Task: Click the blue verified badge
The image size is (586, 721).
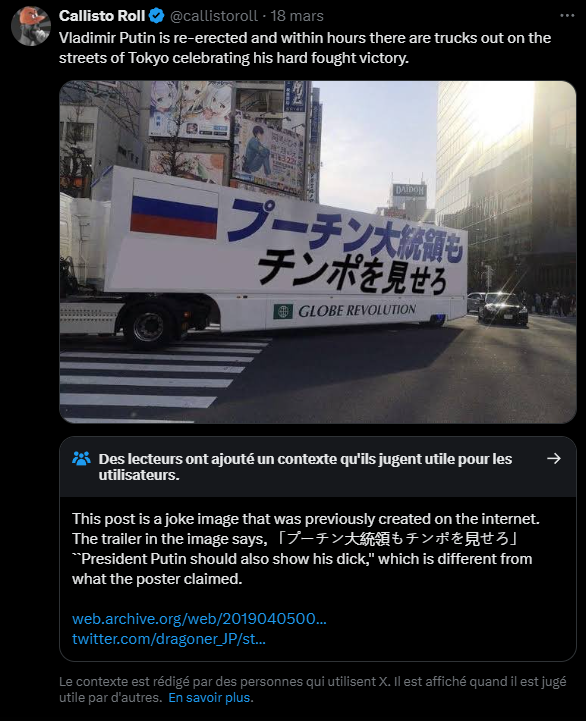Action: pos(157,16)
